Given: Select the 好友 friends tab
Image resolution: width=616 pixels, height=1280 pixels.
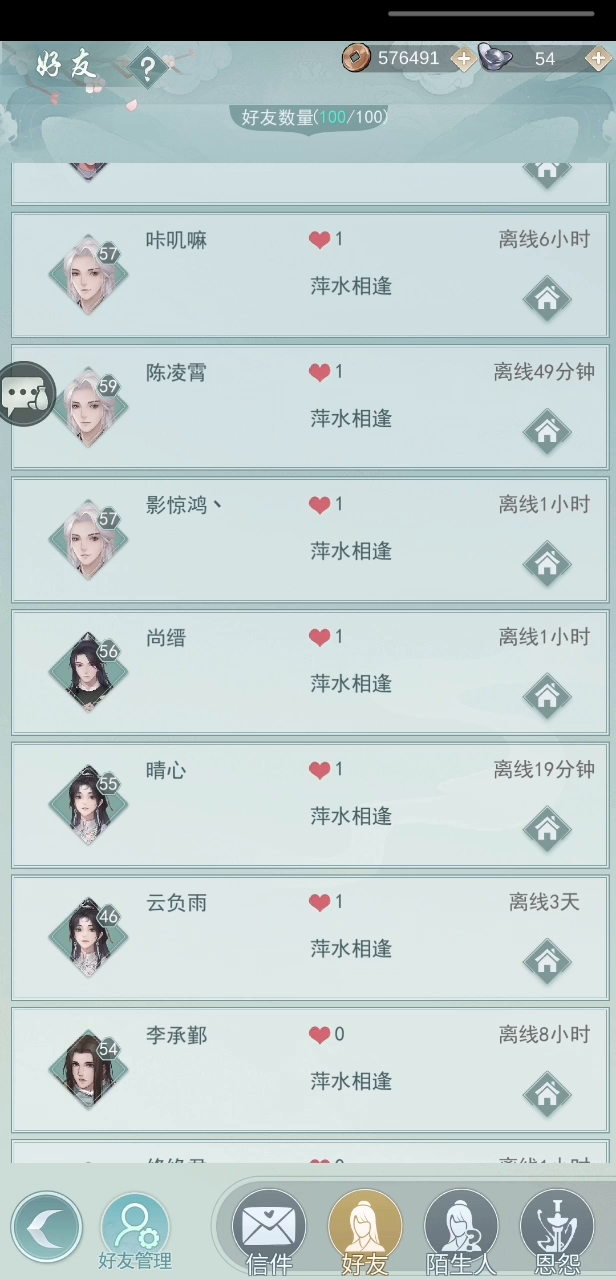Looking at the screenshot, I should coord(365,1232).
